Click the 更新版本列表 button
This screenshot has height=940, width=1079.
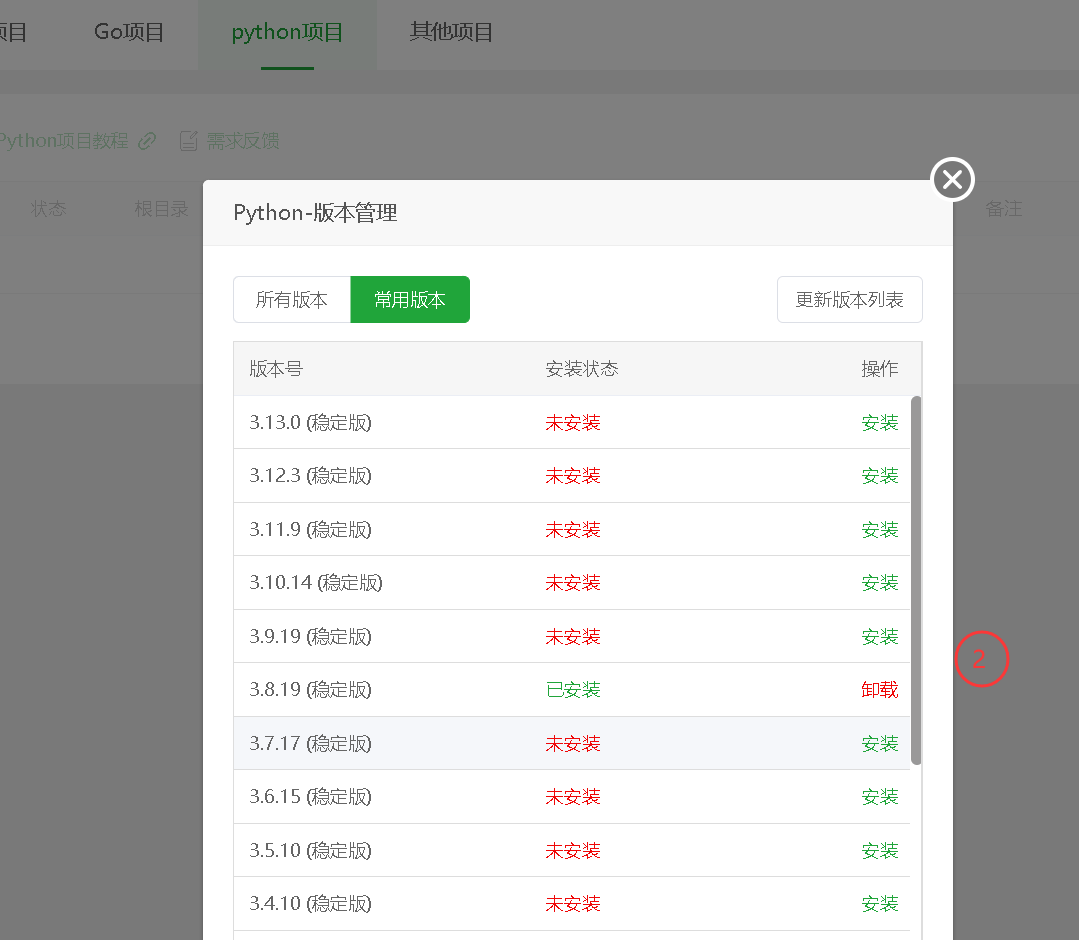(x=850, y=299)
